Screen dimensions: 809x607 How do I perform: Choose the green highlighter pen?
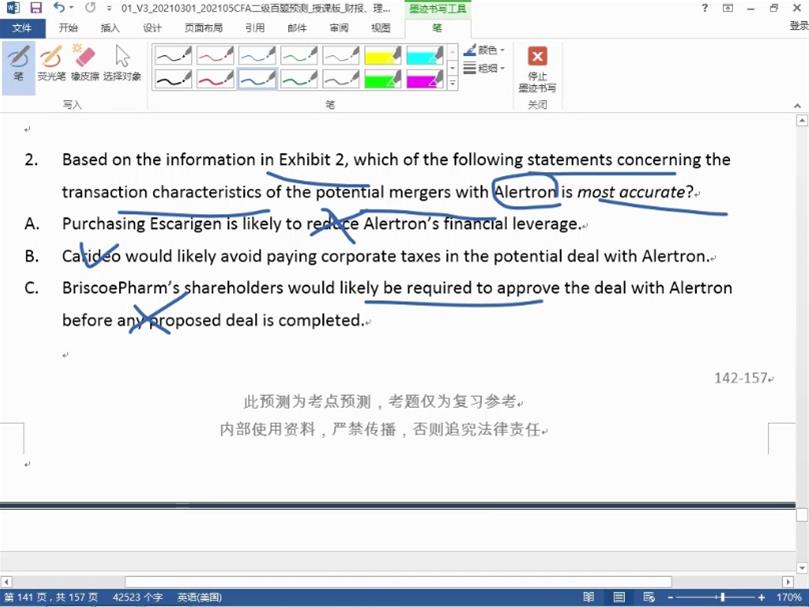(x=382, y=79)
